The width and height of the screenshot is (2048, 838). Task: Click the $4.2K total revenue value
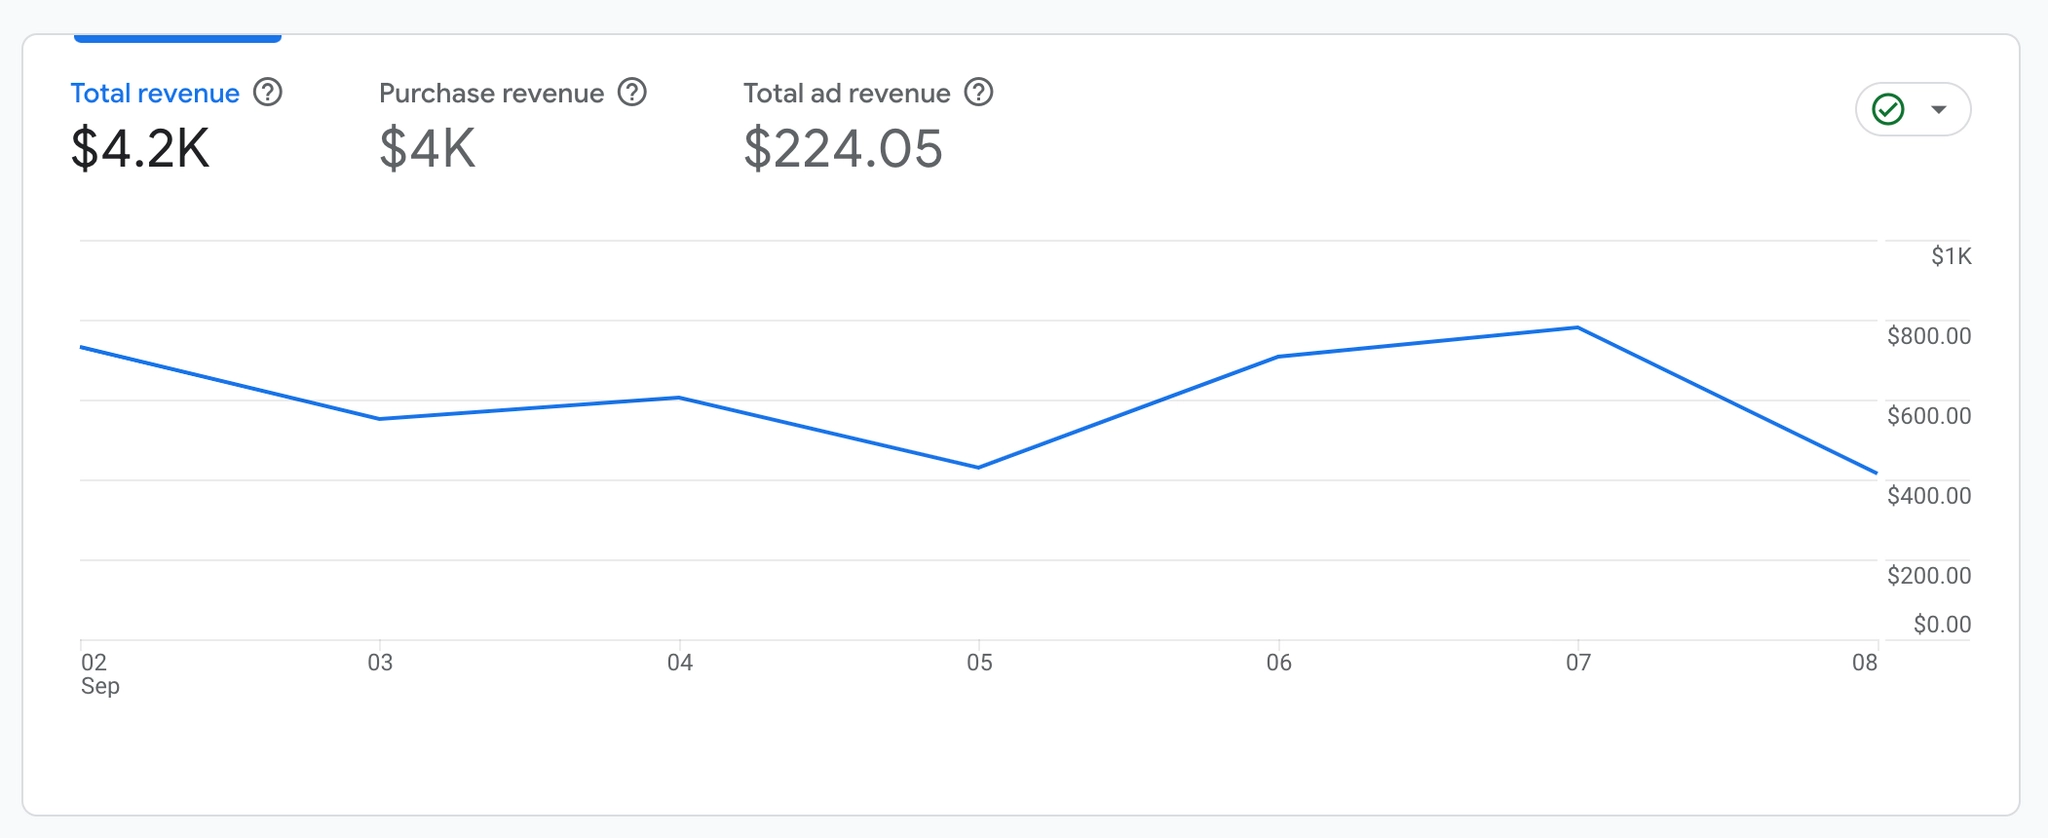pyautogui.click(x=140, y=149)
